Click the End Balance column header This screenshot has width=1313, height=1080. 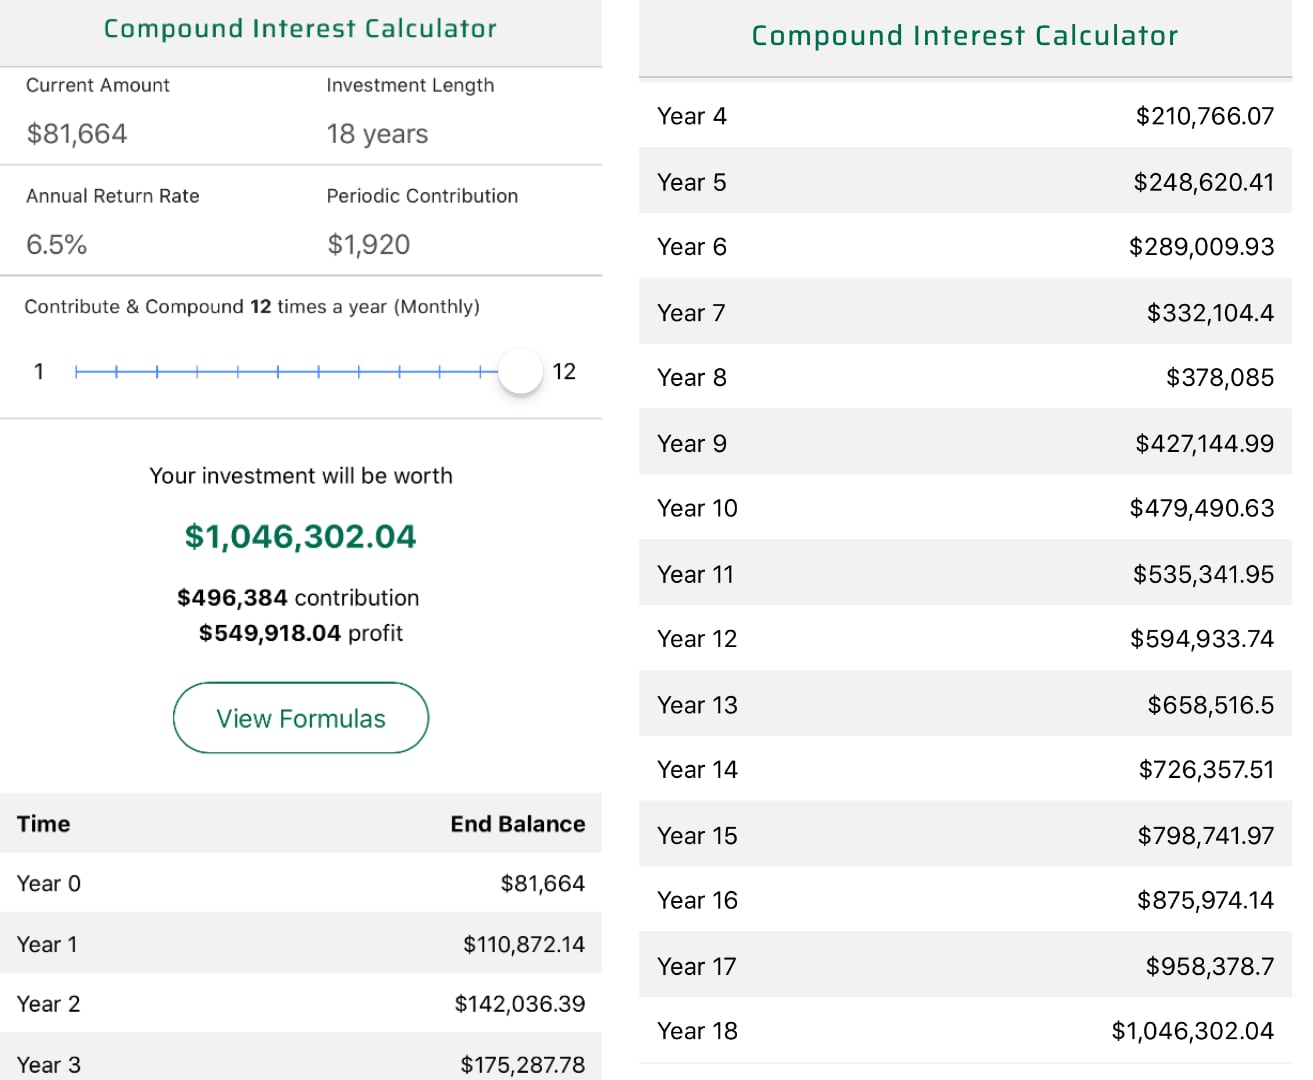[x=517, y=824]
